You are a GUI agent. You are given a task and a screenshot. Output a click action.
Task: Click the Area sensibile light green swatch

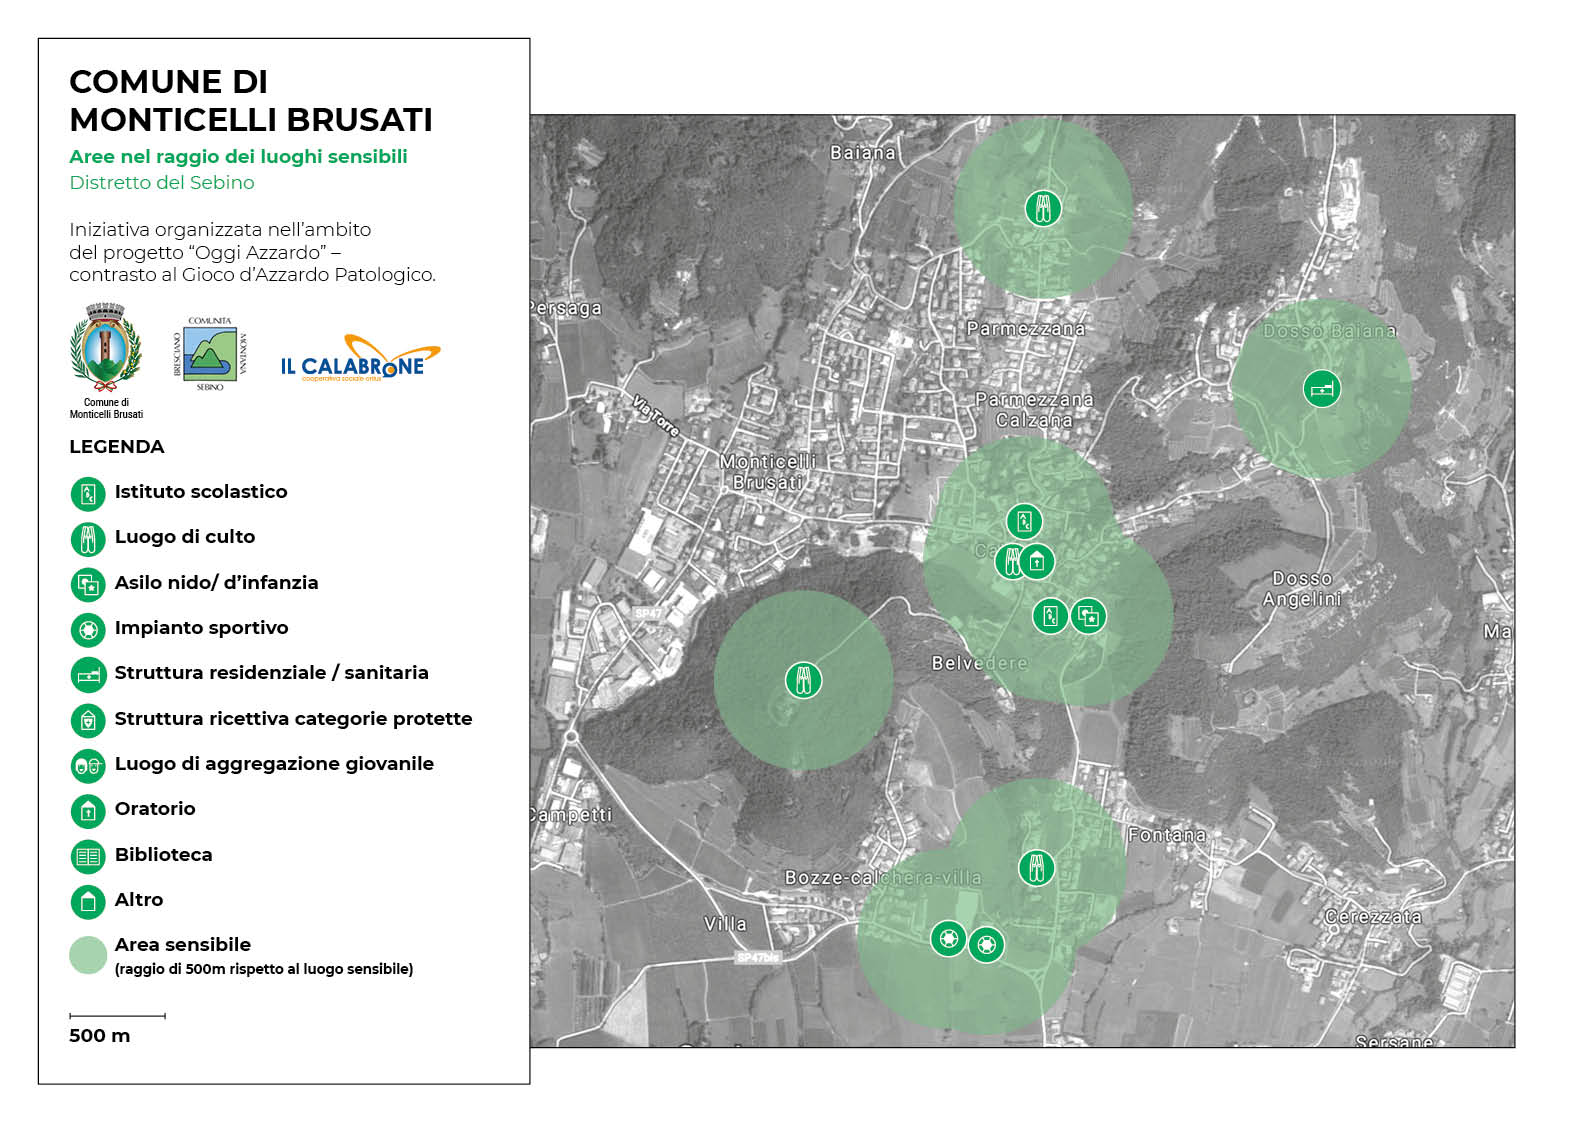(88, 955)
